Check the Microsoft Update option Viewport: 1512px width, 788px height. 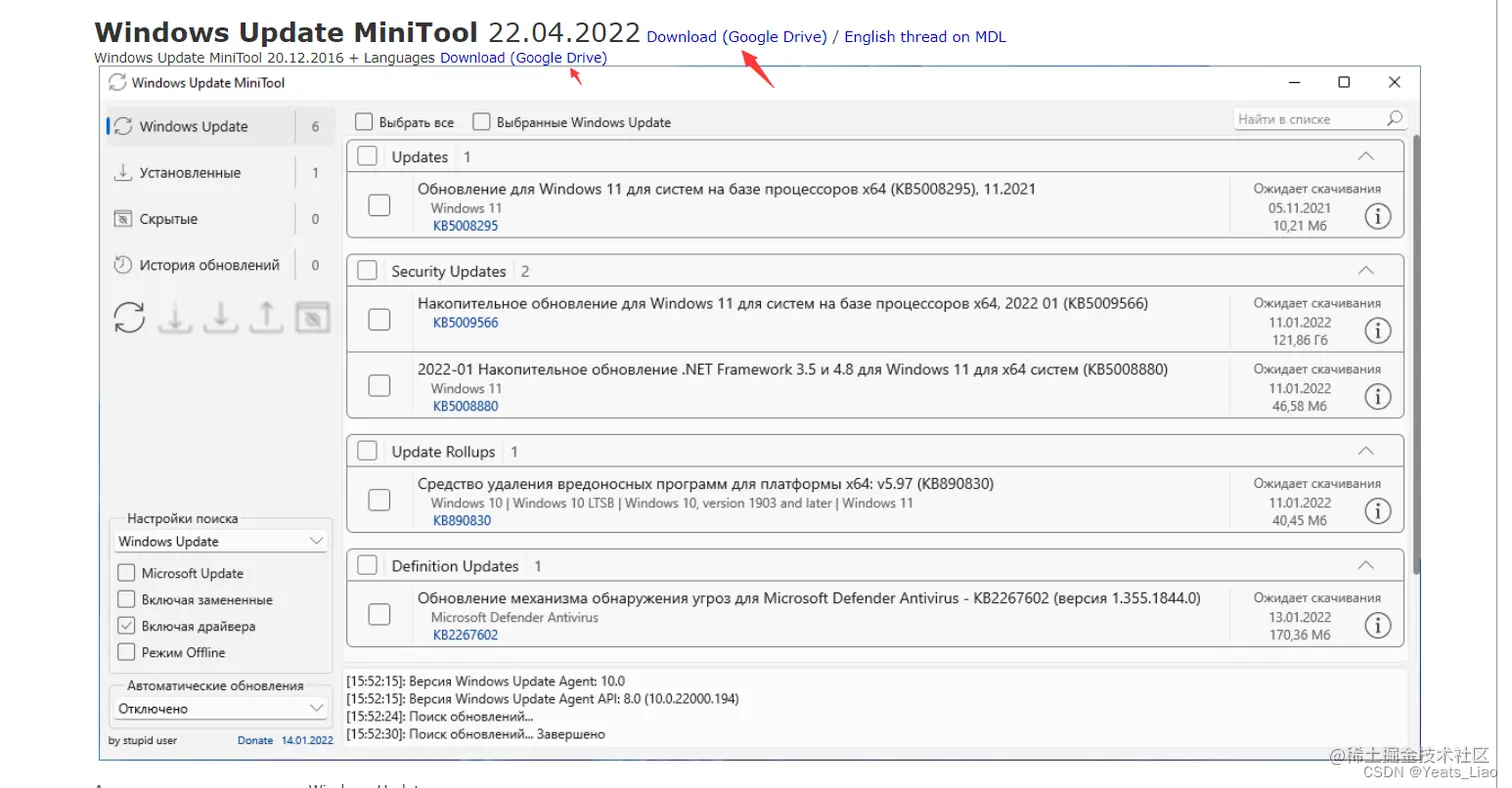[126, 573]
